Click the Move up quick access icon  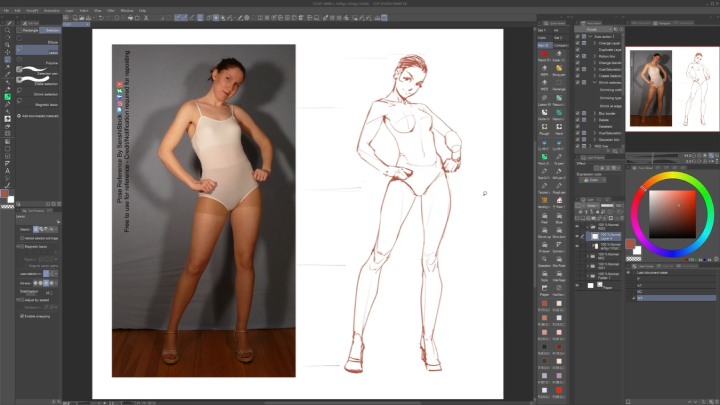pos(544,231)
